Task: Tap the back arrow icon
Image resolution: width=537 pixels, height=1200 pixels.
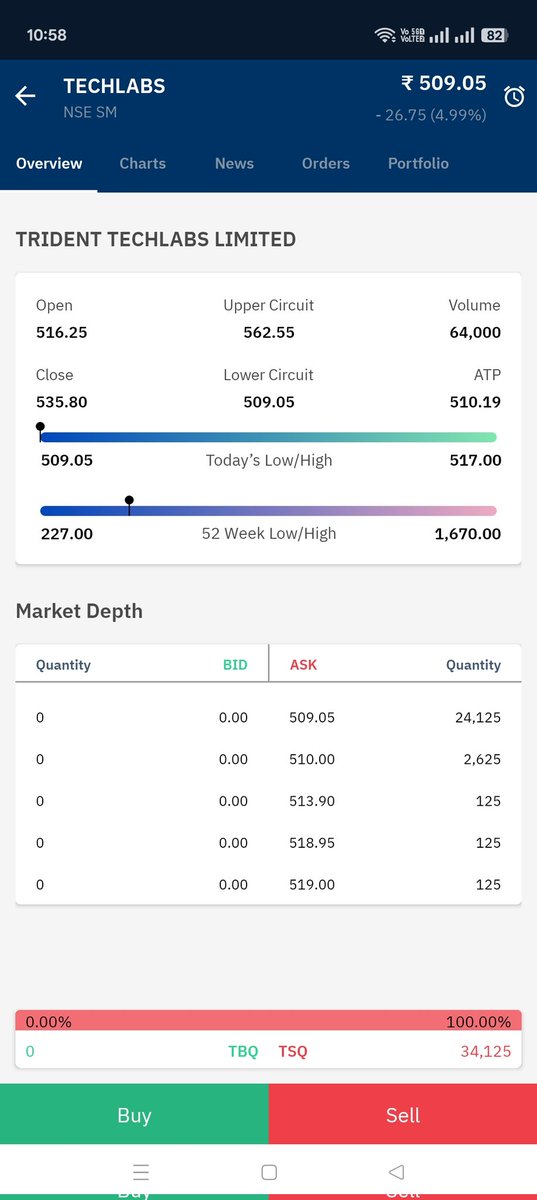Action: click(x=25, y=96)
